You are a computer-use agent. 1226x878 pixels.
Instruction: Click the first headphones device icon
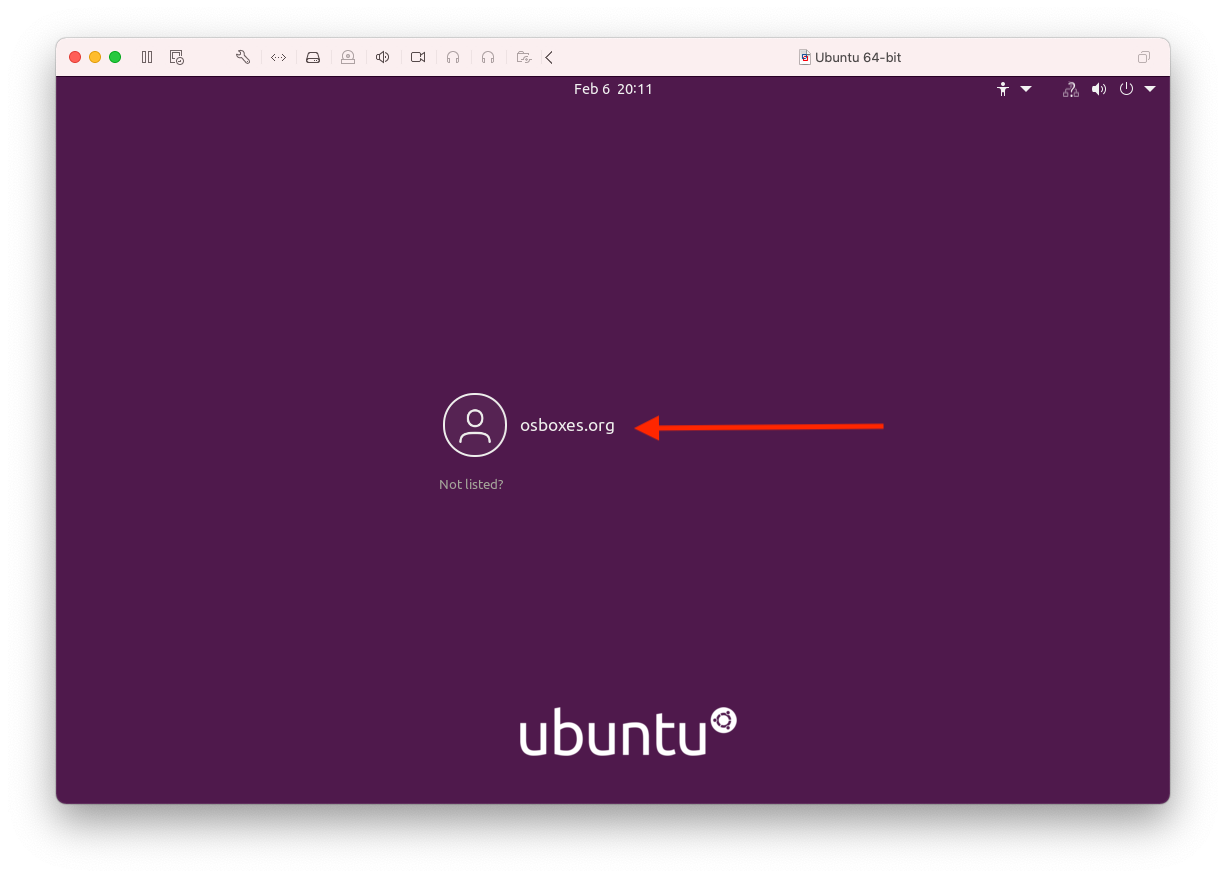coord(453,57)
